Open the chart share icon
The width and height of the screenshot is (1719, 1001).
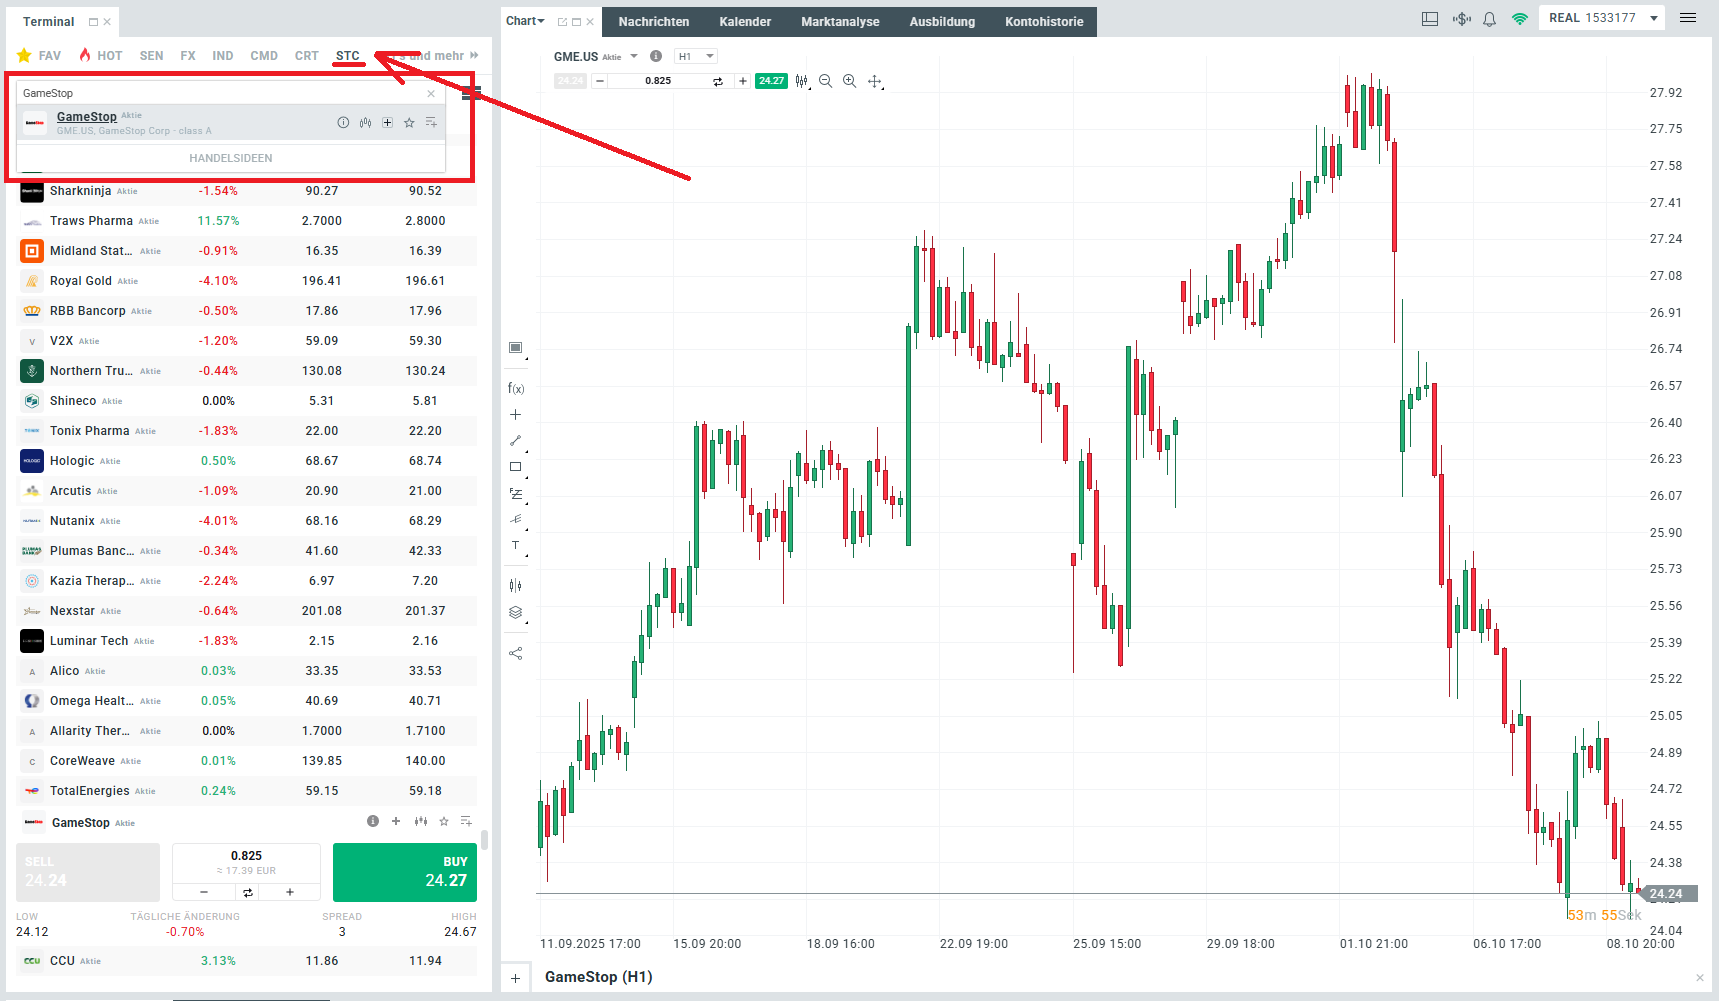[515, 653]
